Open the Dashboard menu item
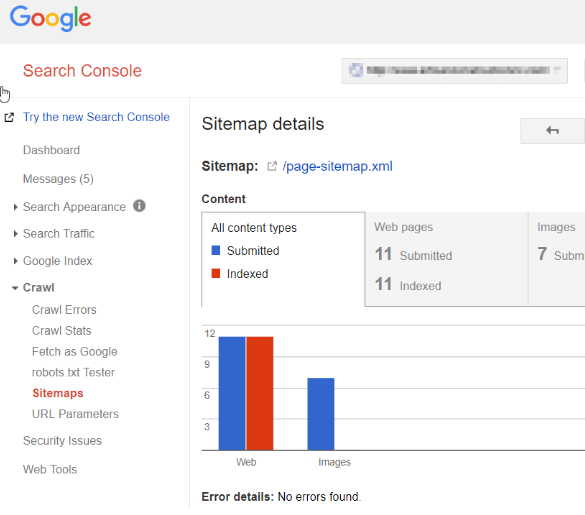 [x=51, y=150]
